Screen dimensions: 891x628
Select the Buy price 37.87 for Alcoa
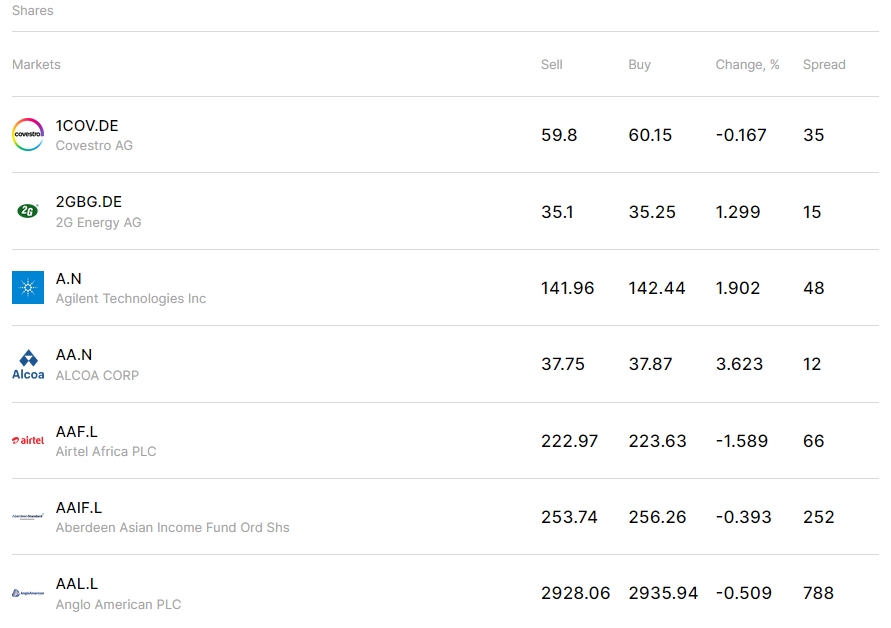[x=651, y=364]
